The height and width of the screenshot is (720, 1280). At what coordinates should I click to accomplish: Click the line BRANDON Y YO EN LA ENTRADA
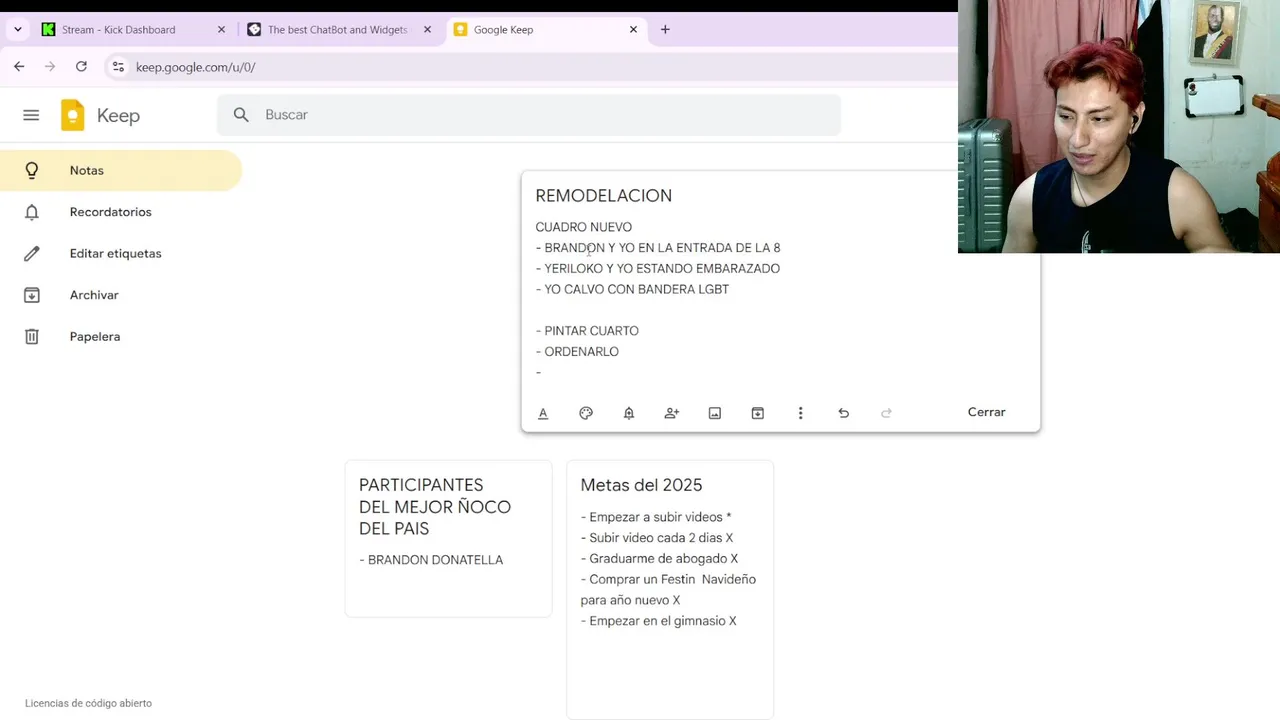(x=658, y=248)
